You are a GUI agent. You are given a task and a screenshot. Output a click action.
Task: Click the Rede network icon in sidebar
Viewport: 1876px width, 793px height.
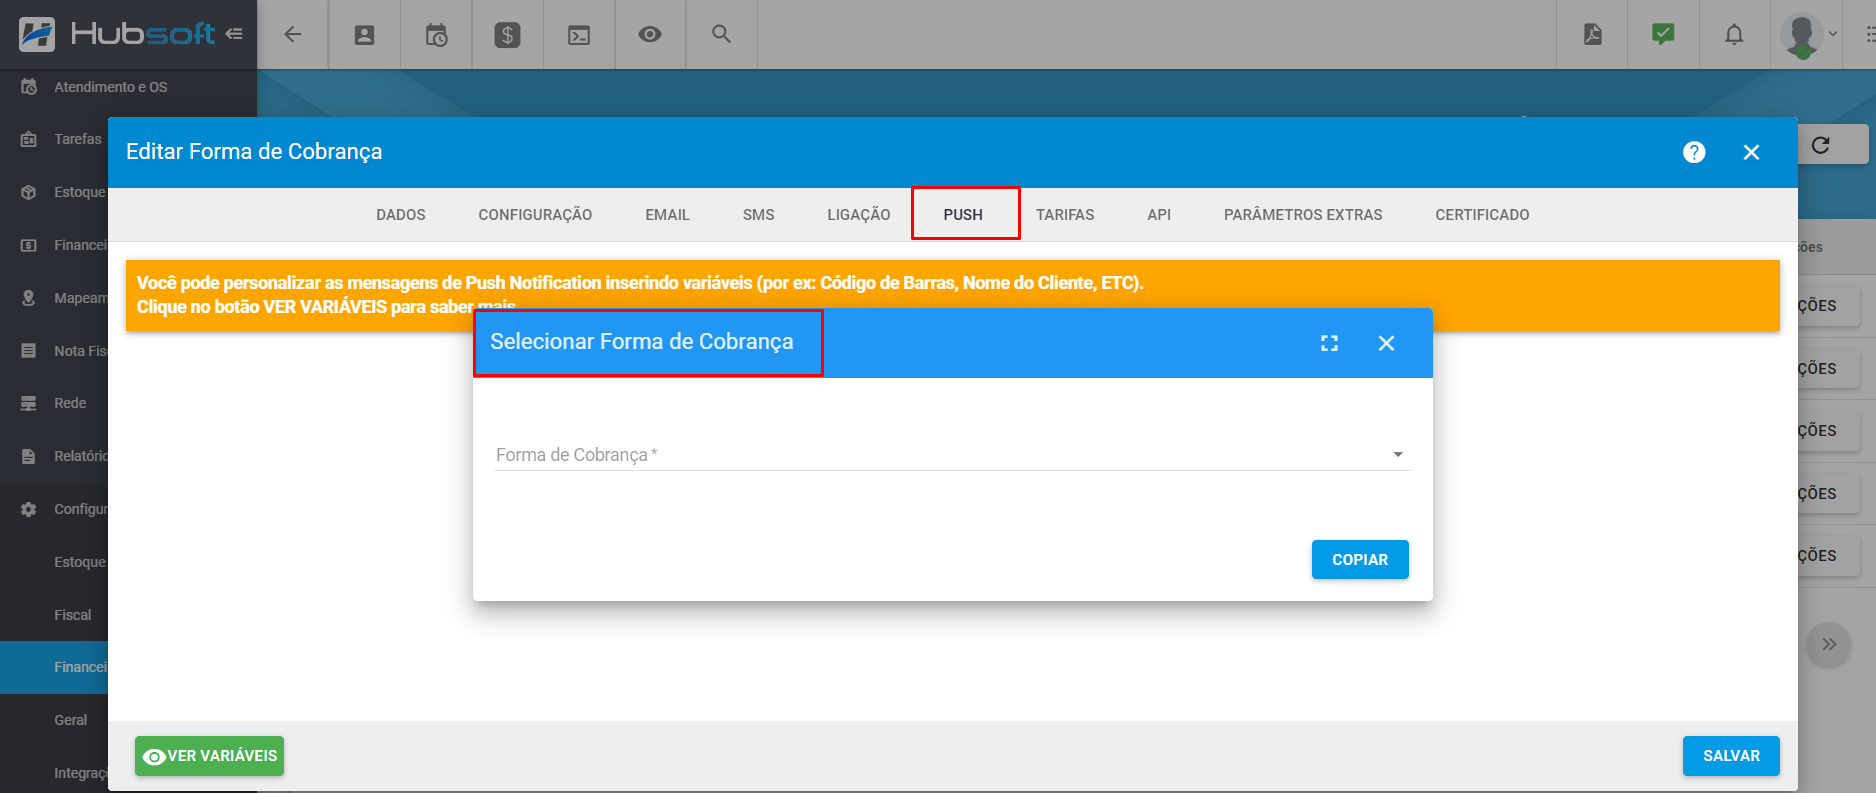tap(29, 403)
